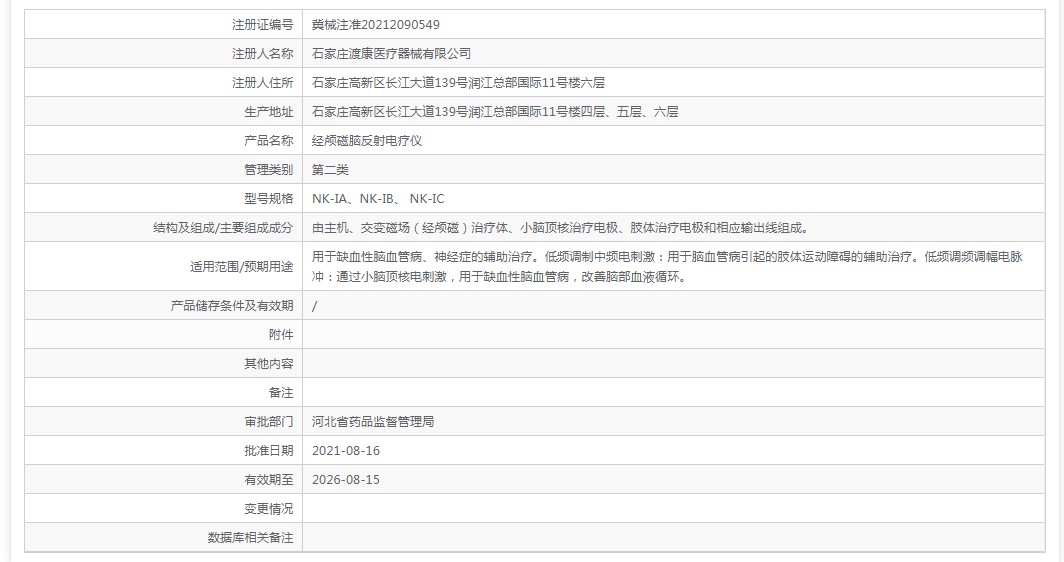This screenshot has height=562, width=1064.
Task: Select models NK-IA、NK-IB、NK-IC
Action: click(378, 199)
